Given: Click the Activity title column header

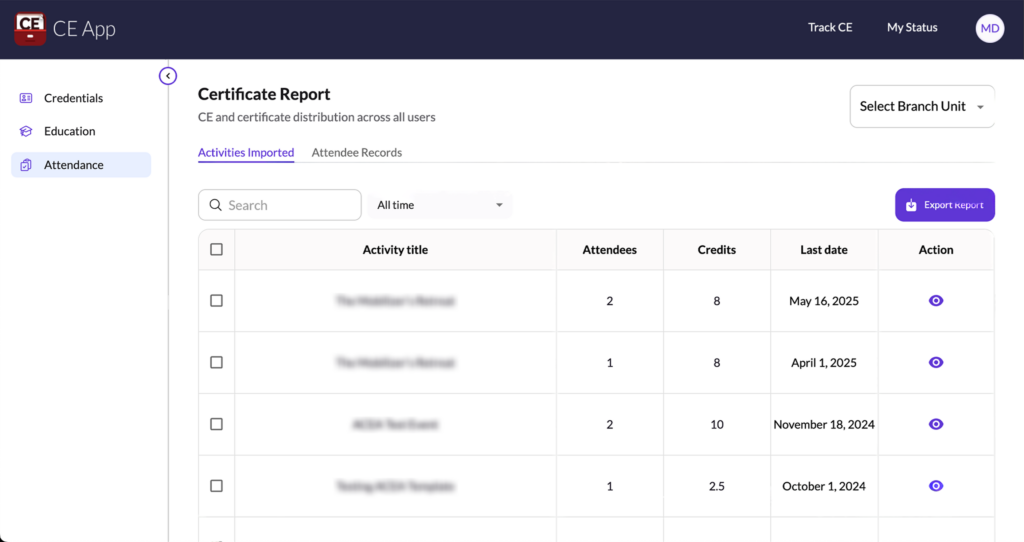Looking at the screenshot, I should click(x=395, y=250).
